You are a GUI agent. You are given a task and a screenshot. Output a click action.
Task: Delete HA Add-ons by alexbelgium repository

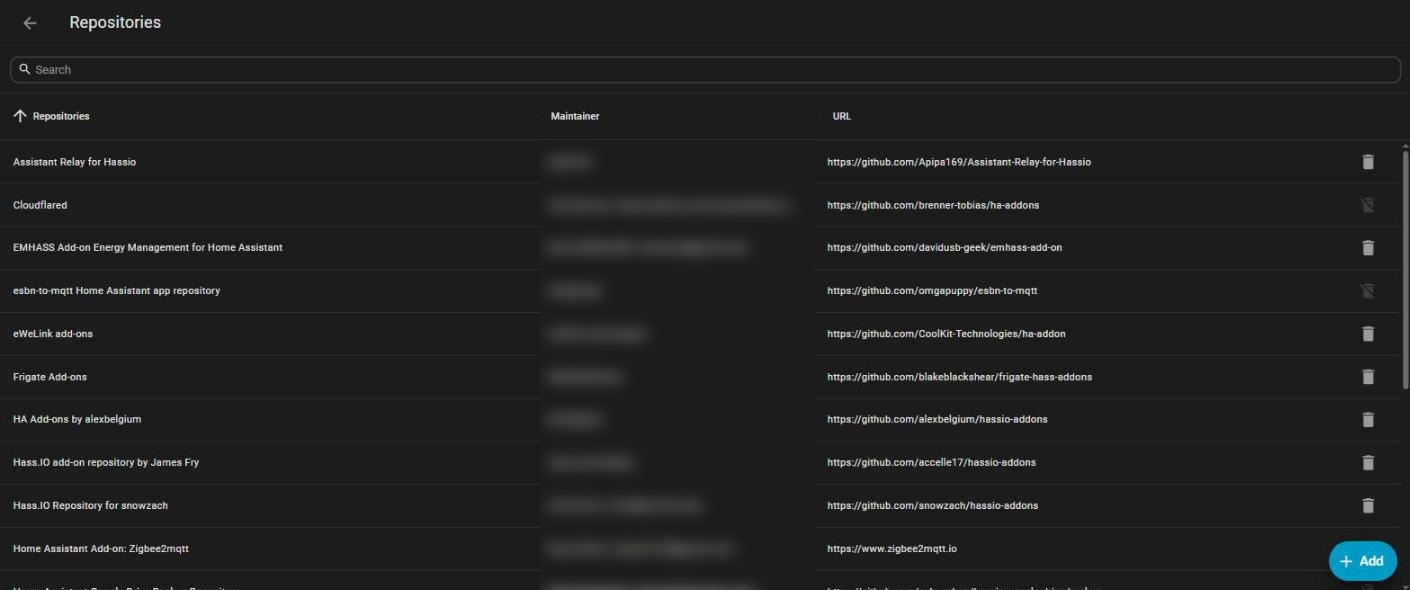click(x=1368, y=420)
